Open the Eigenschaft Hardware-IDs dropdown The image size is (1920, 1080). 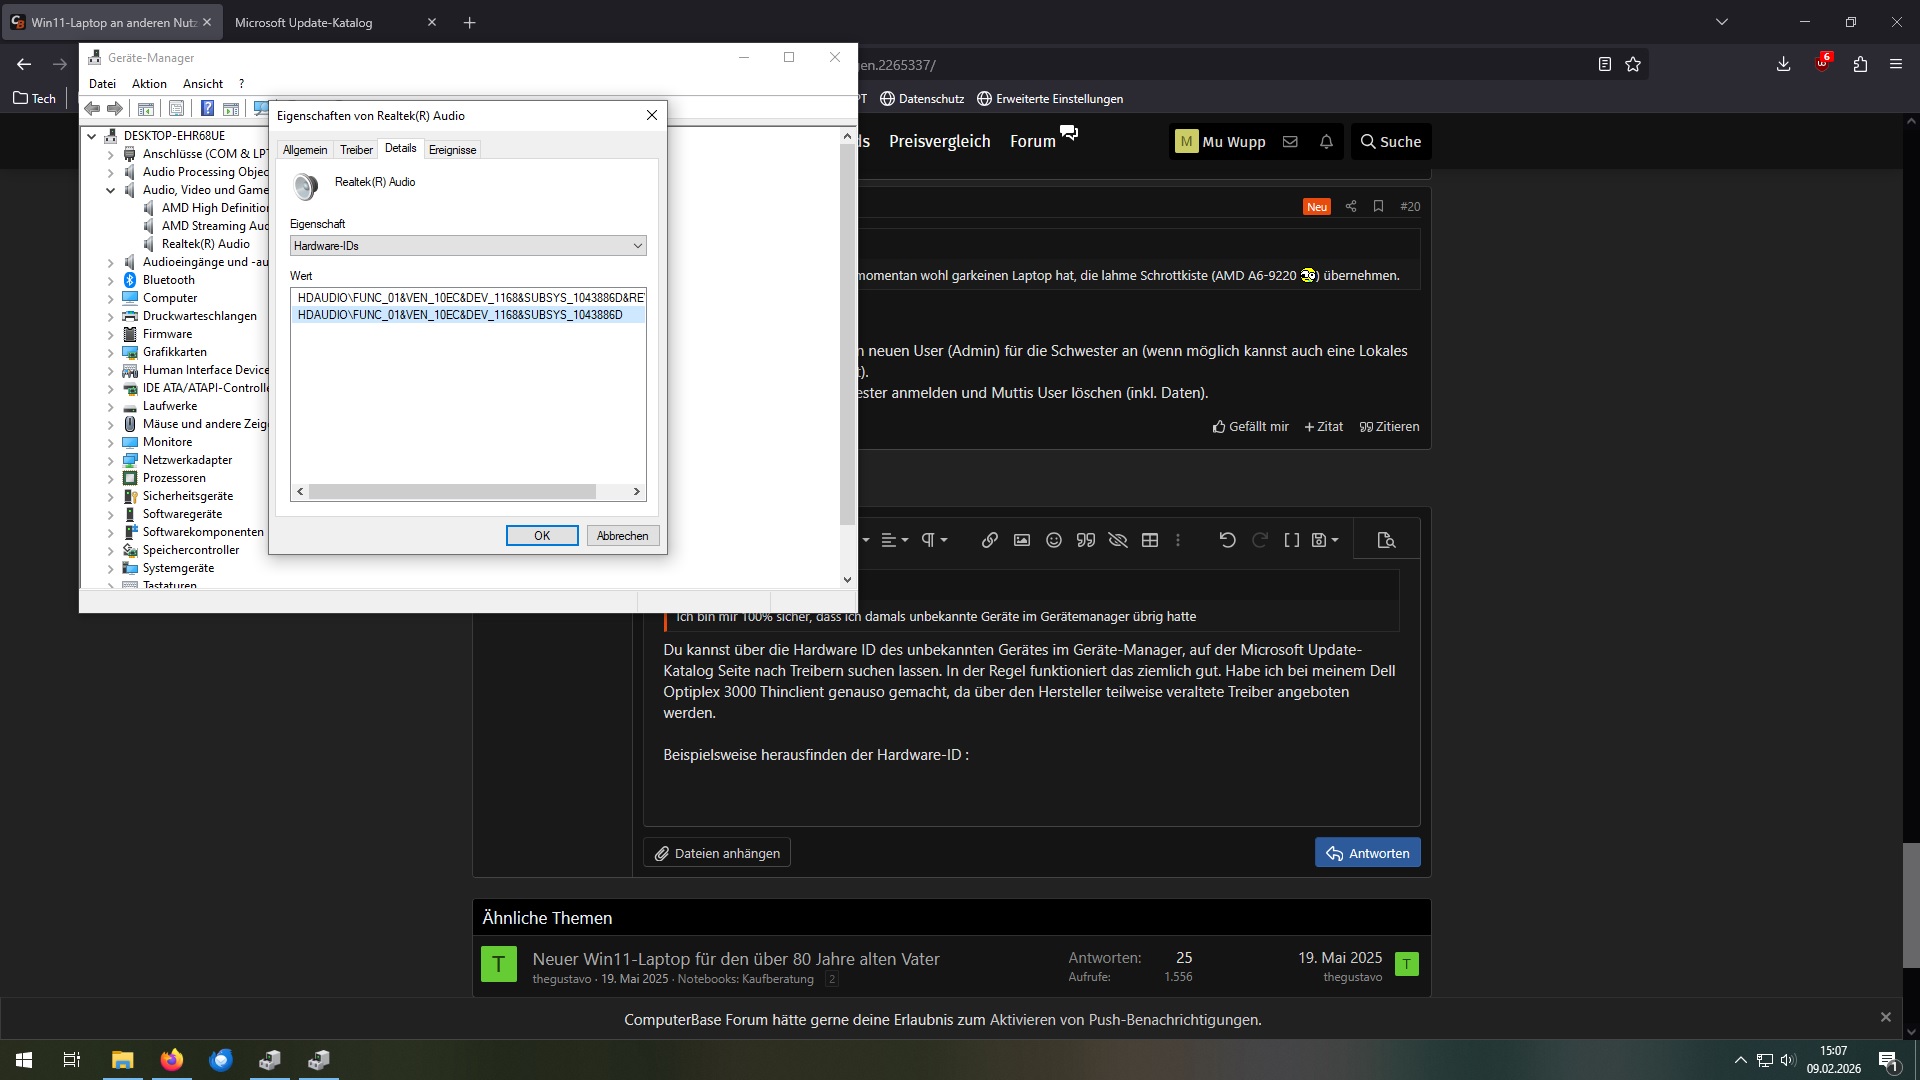tap(467, 246)
